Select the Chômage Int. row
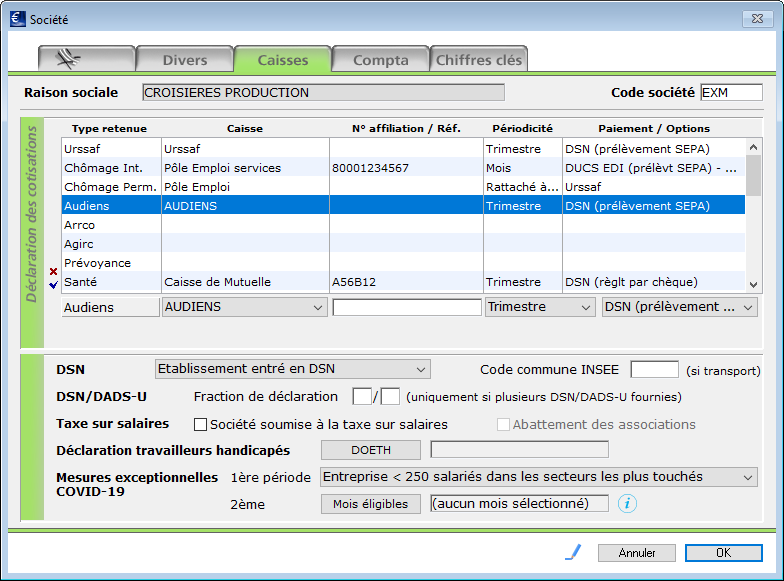The image size is (784, 581). (404, 168)
